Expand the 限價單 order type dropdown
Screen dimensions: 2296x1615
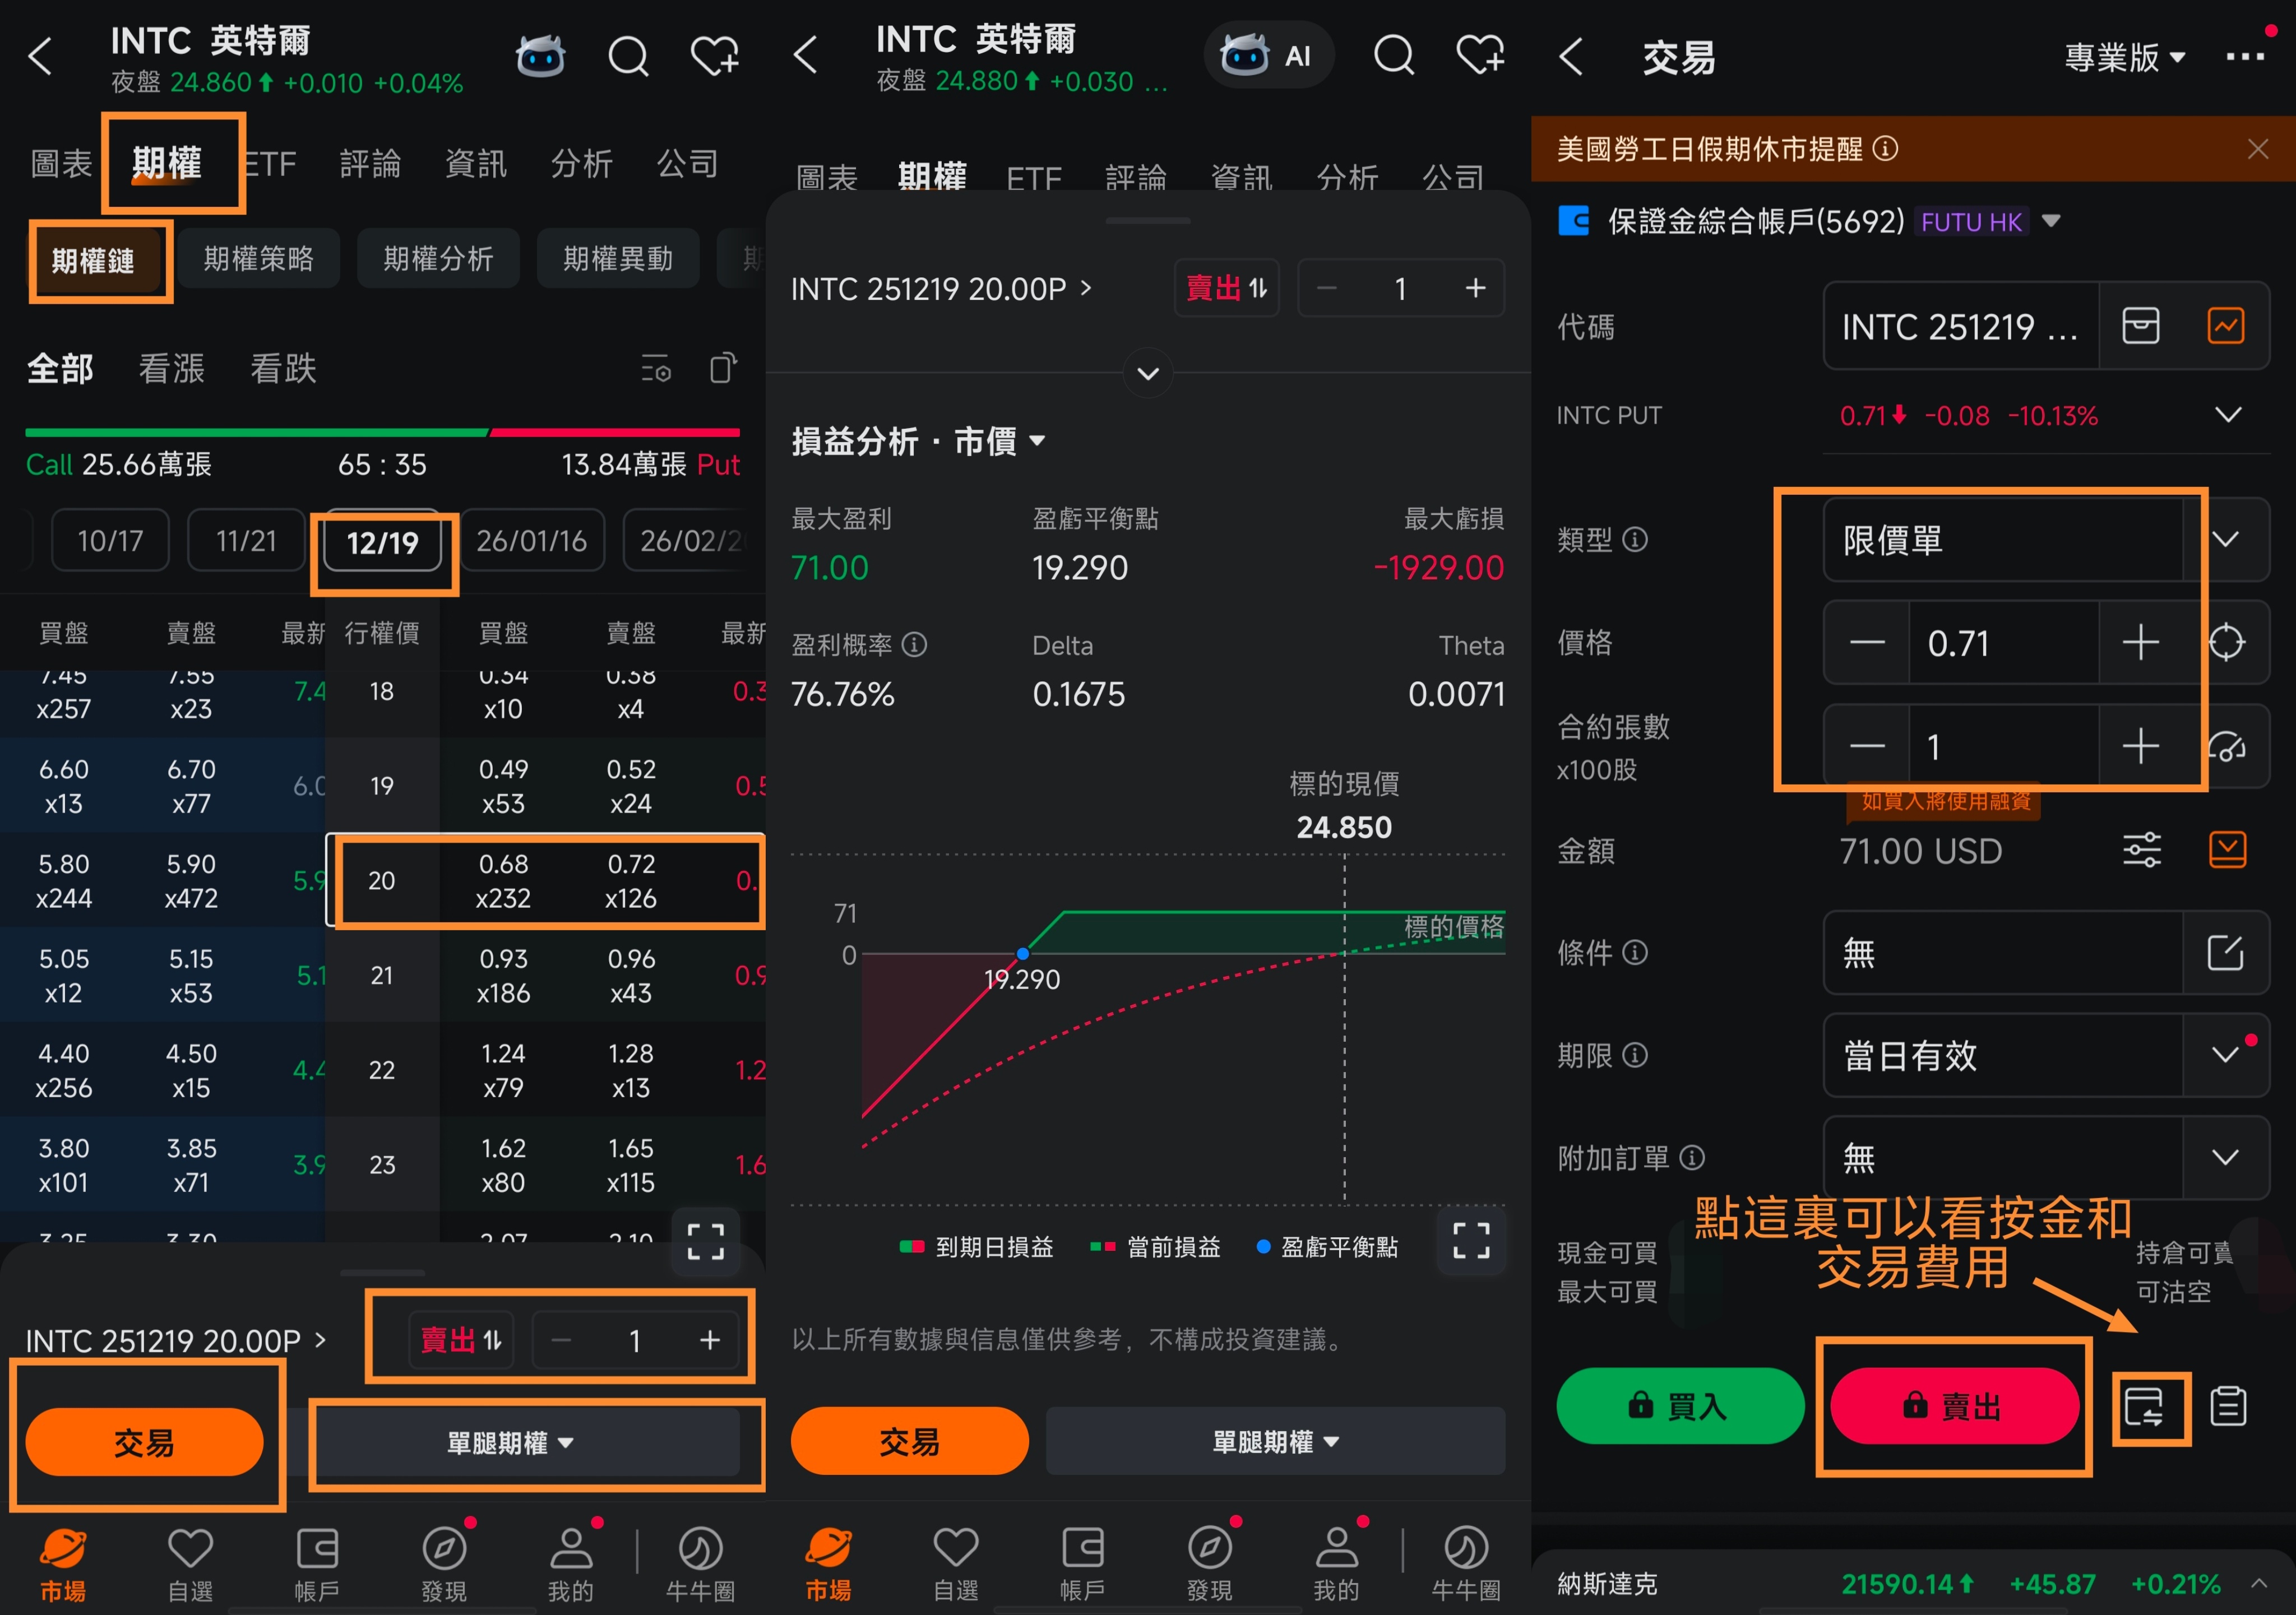(2226, 540)
